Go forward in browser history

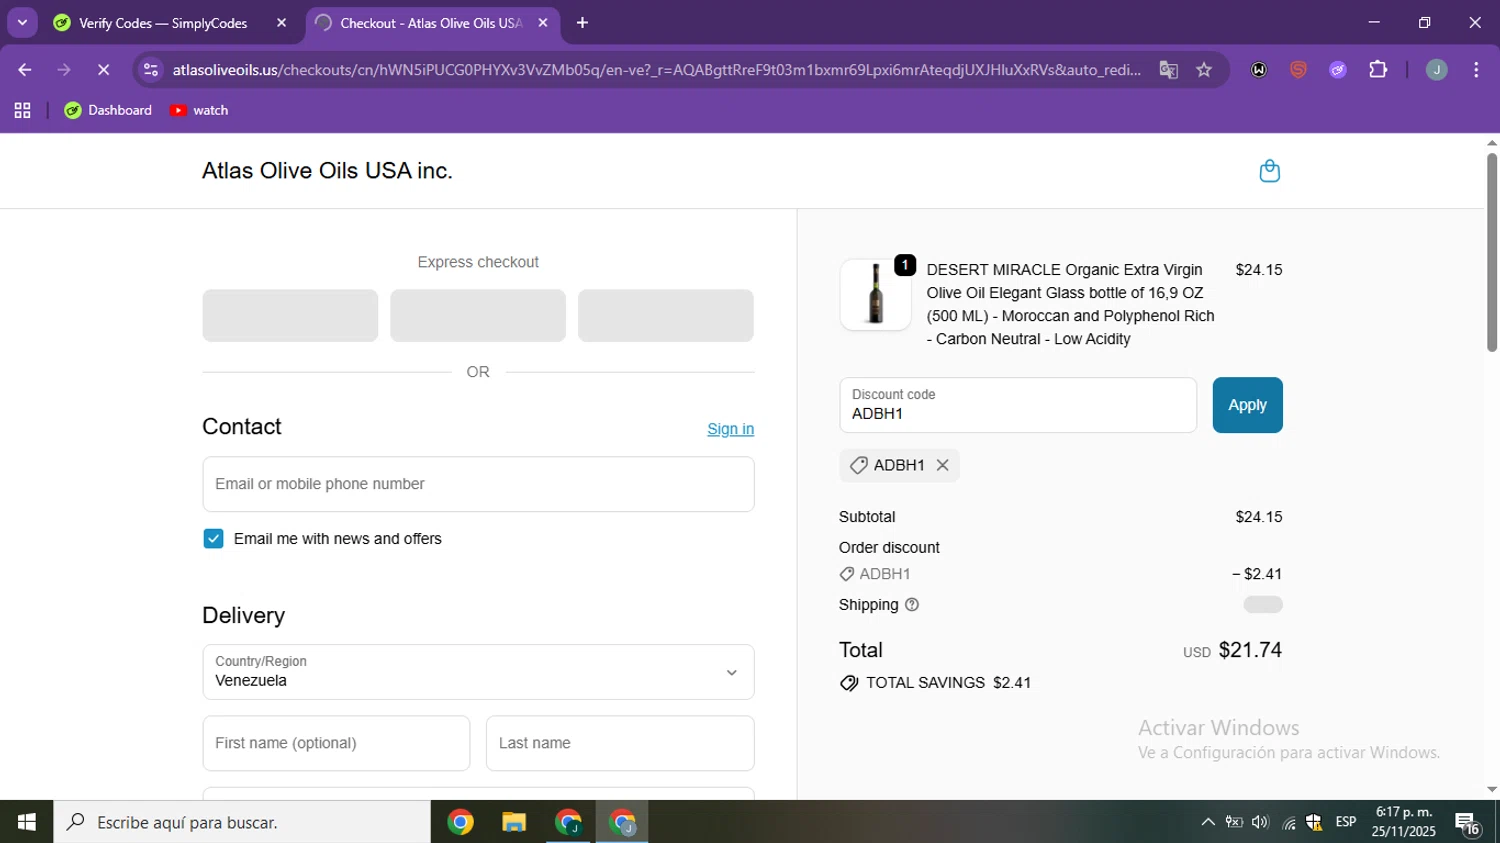pos(64,70)
